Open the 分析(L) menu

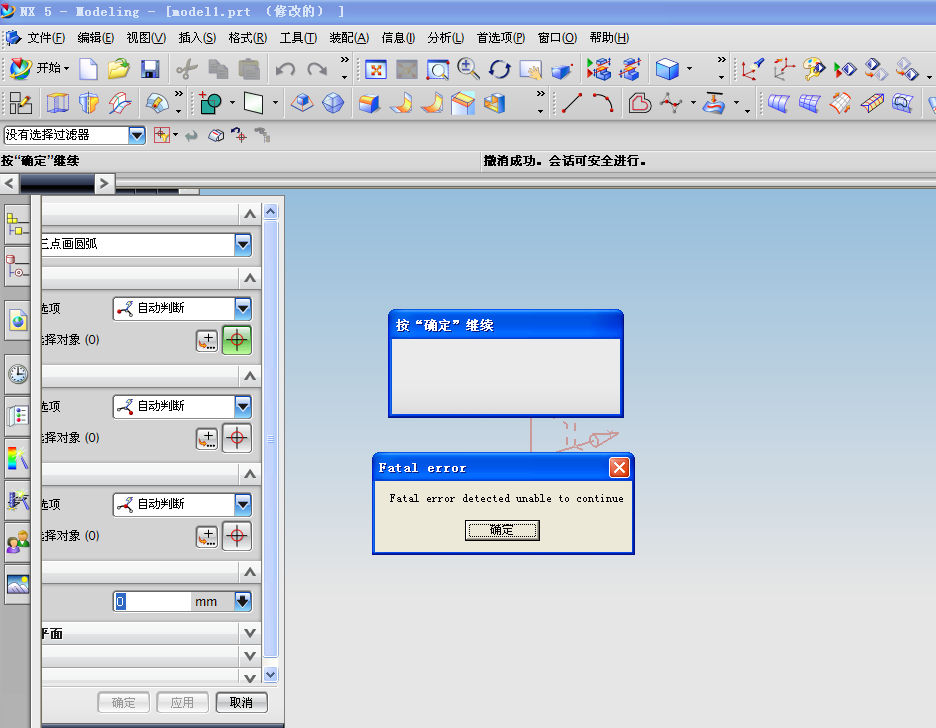tap(446, 38)
